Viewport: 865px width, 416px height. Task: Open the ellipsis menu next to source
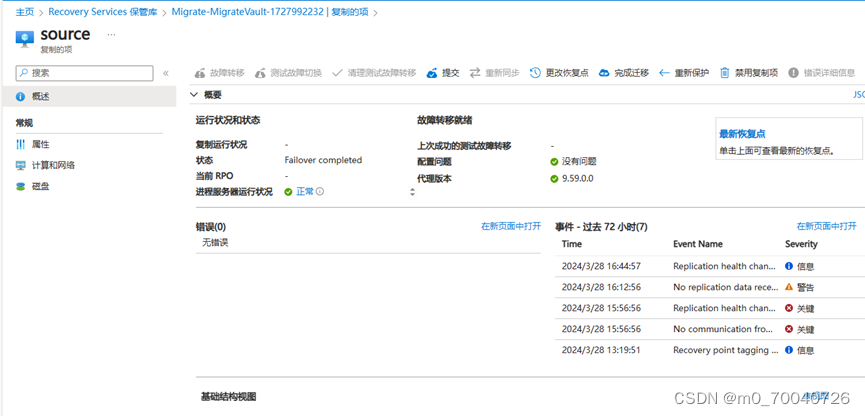111,34
